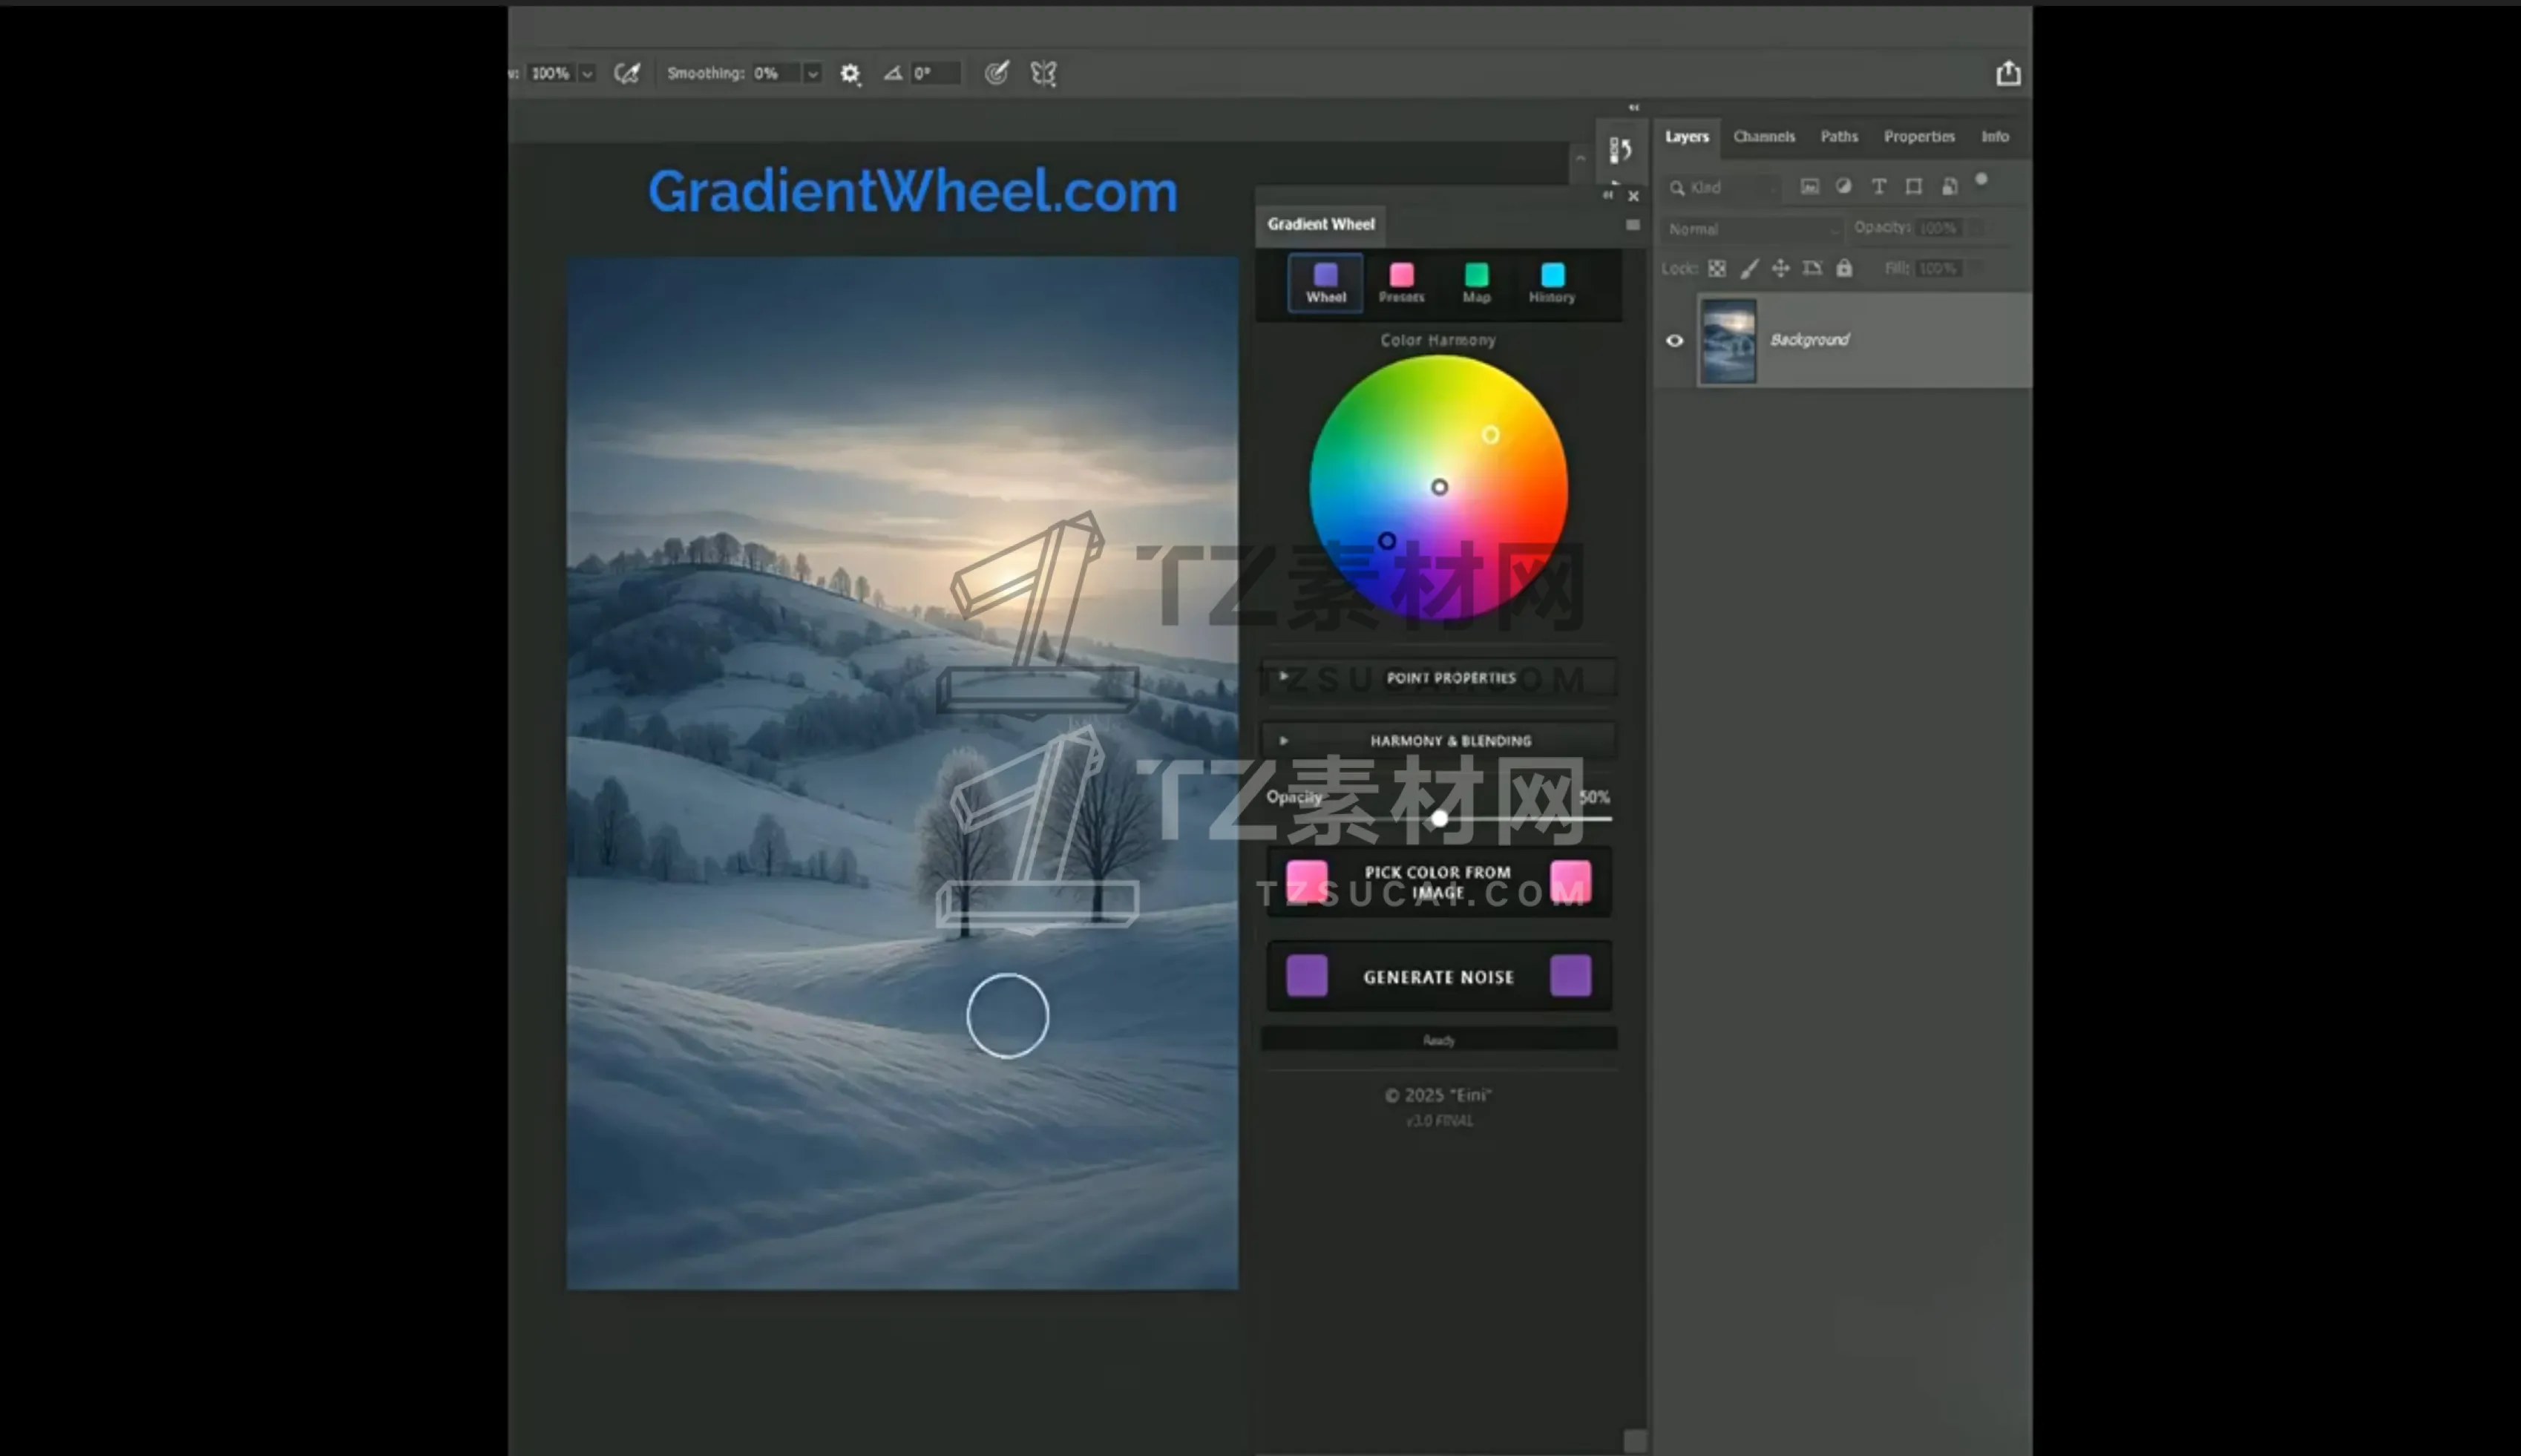
Task: Select the Background layer thumbnail
Action: point(1728,341)
